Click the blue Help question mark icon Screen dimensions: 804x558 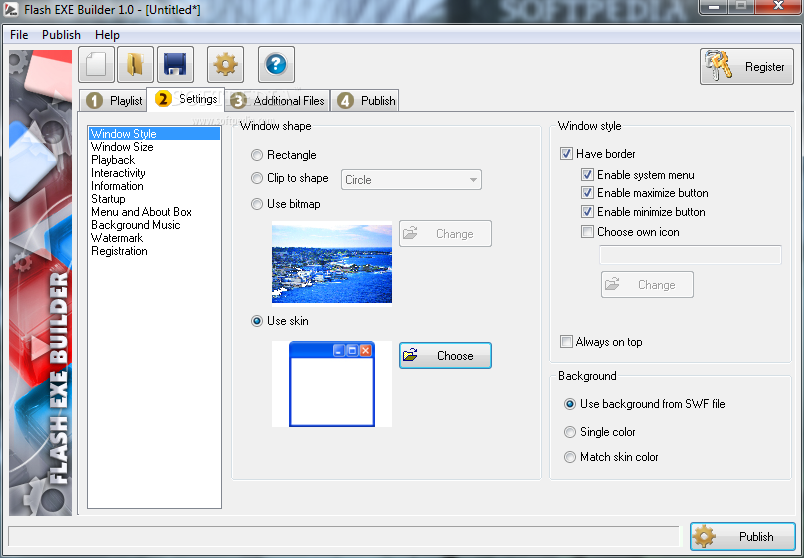(x=276, y=64)
